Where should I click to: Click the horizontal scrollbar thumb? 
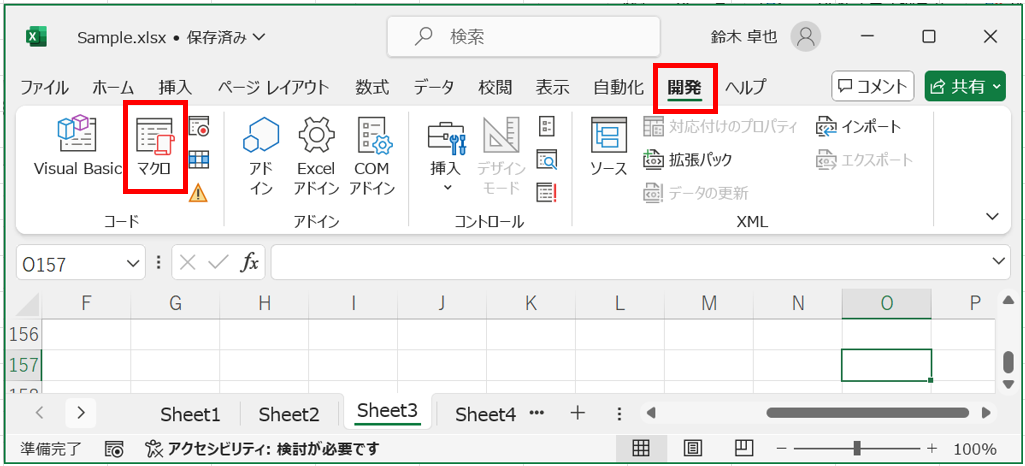(x=867, y=413)
